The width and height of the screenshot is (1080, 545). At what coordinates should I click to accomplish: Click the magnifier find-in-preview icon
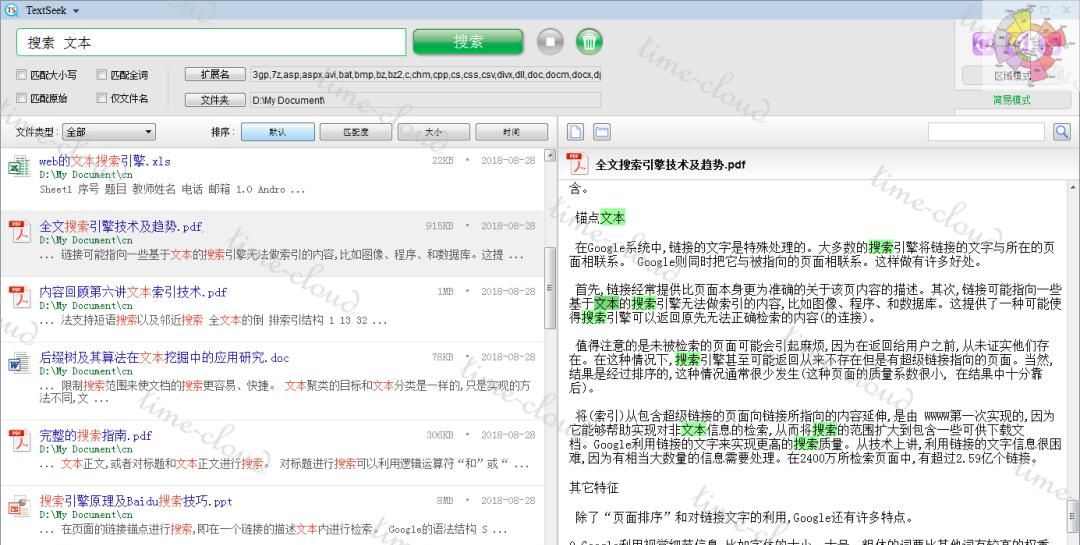click(1061, 132)
